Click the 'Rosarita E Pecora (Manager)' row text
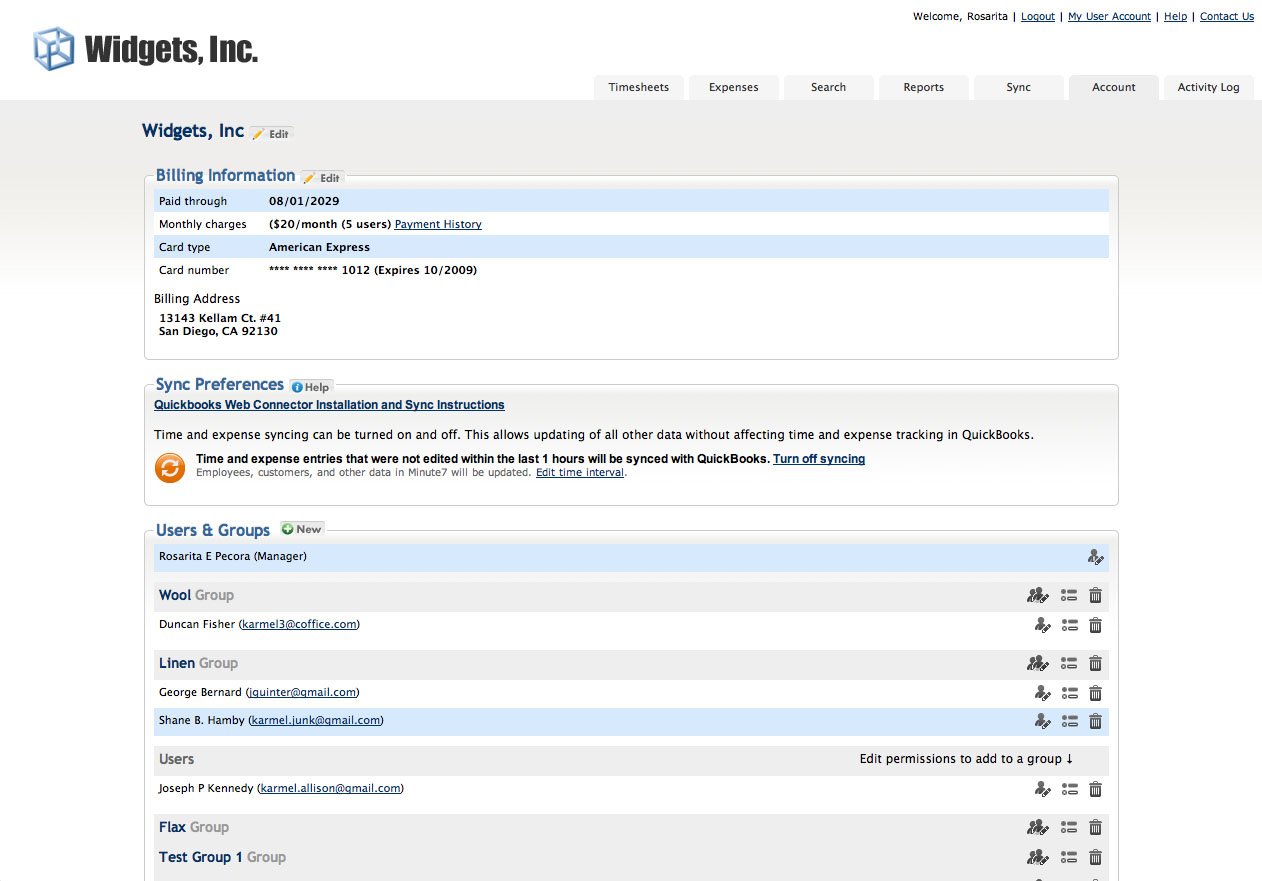This screenshot has height=881, width=1262. (x=233, y=557)
